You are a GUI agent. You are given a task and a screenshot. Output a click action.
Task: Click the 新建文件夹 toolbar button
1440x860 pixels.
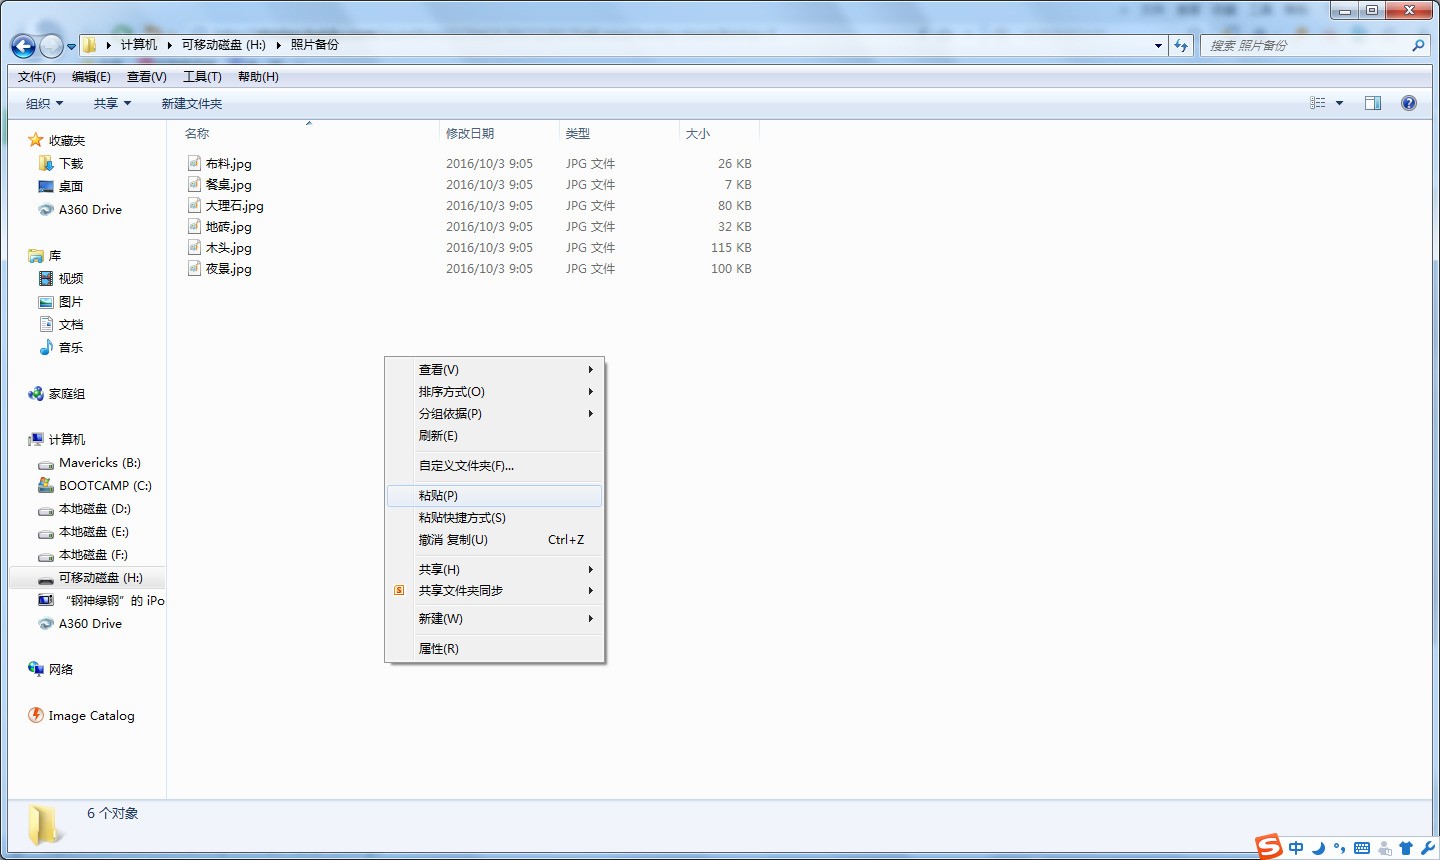pos(192,103)
